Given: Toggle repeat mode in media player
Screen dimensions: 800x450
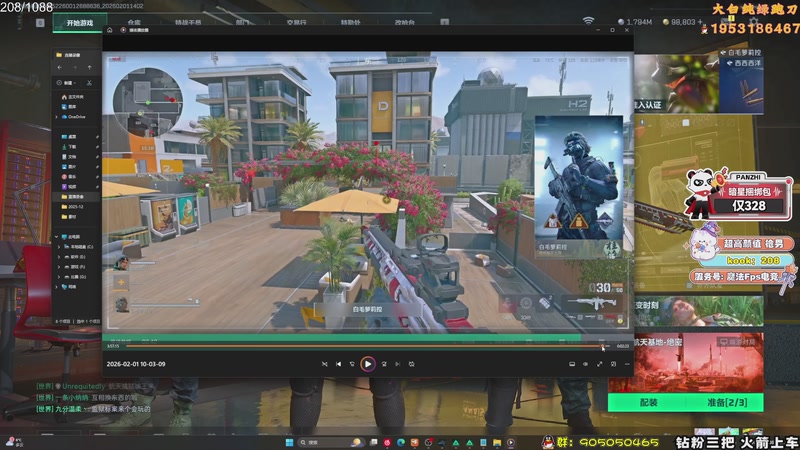Looking at the screenshot, I should (x=412, y=364).
